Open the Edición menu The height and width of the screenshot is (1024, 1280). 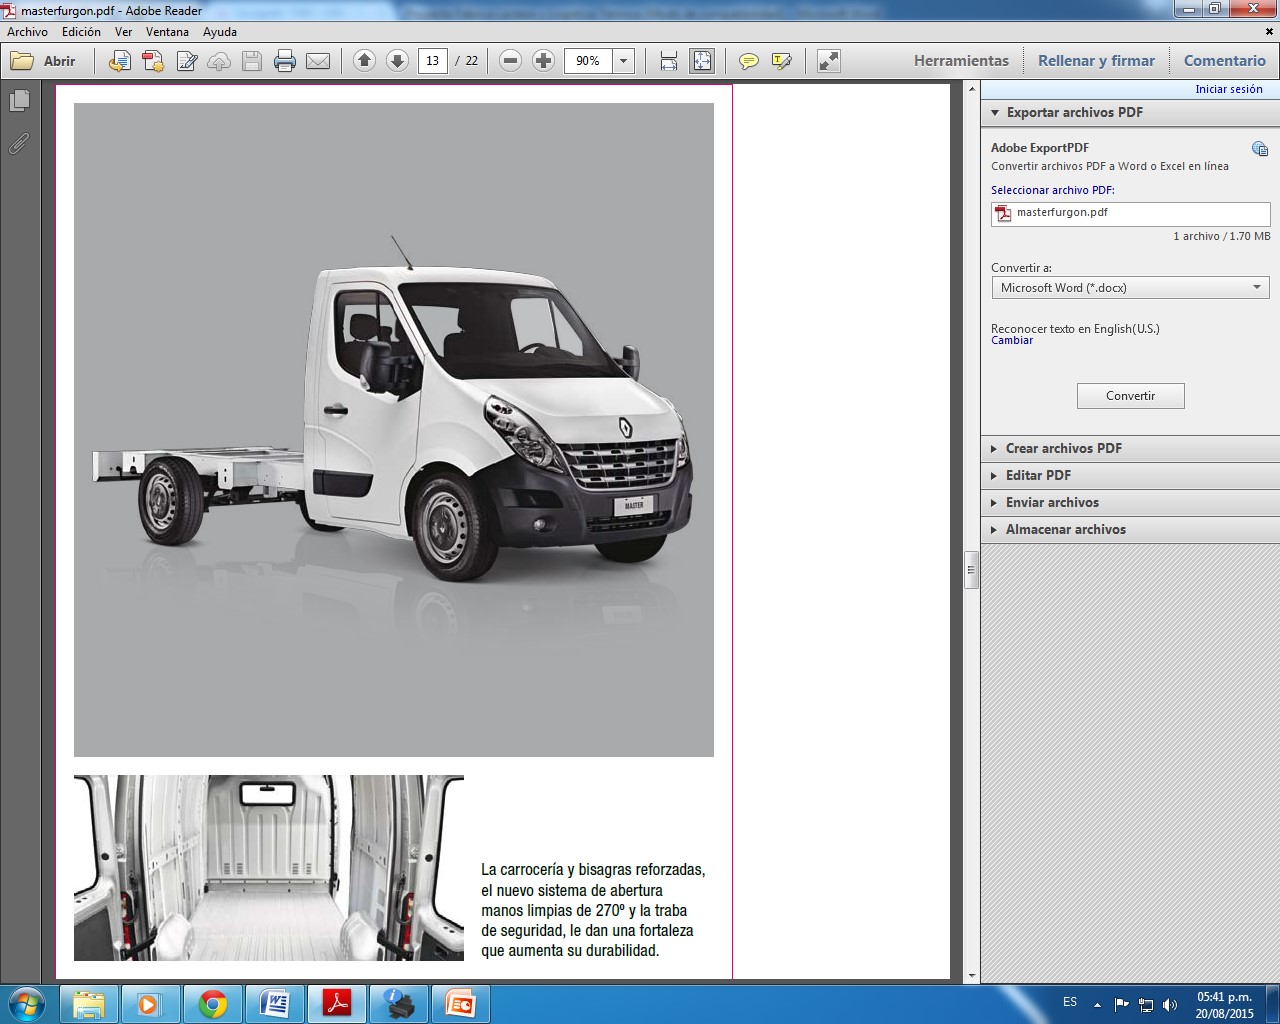point(81,32)
